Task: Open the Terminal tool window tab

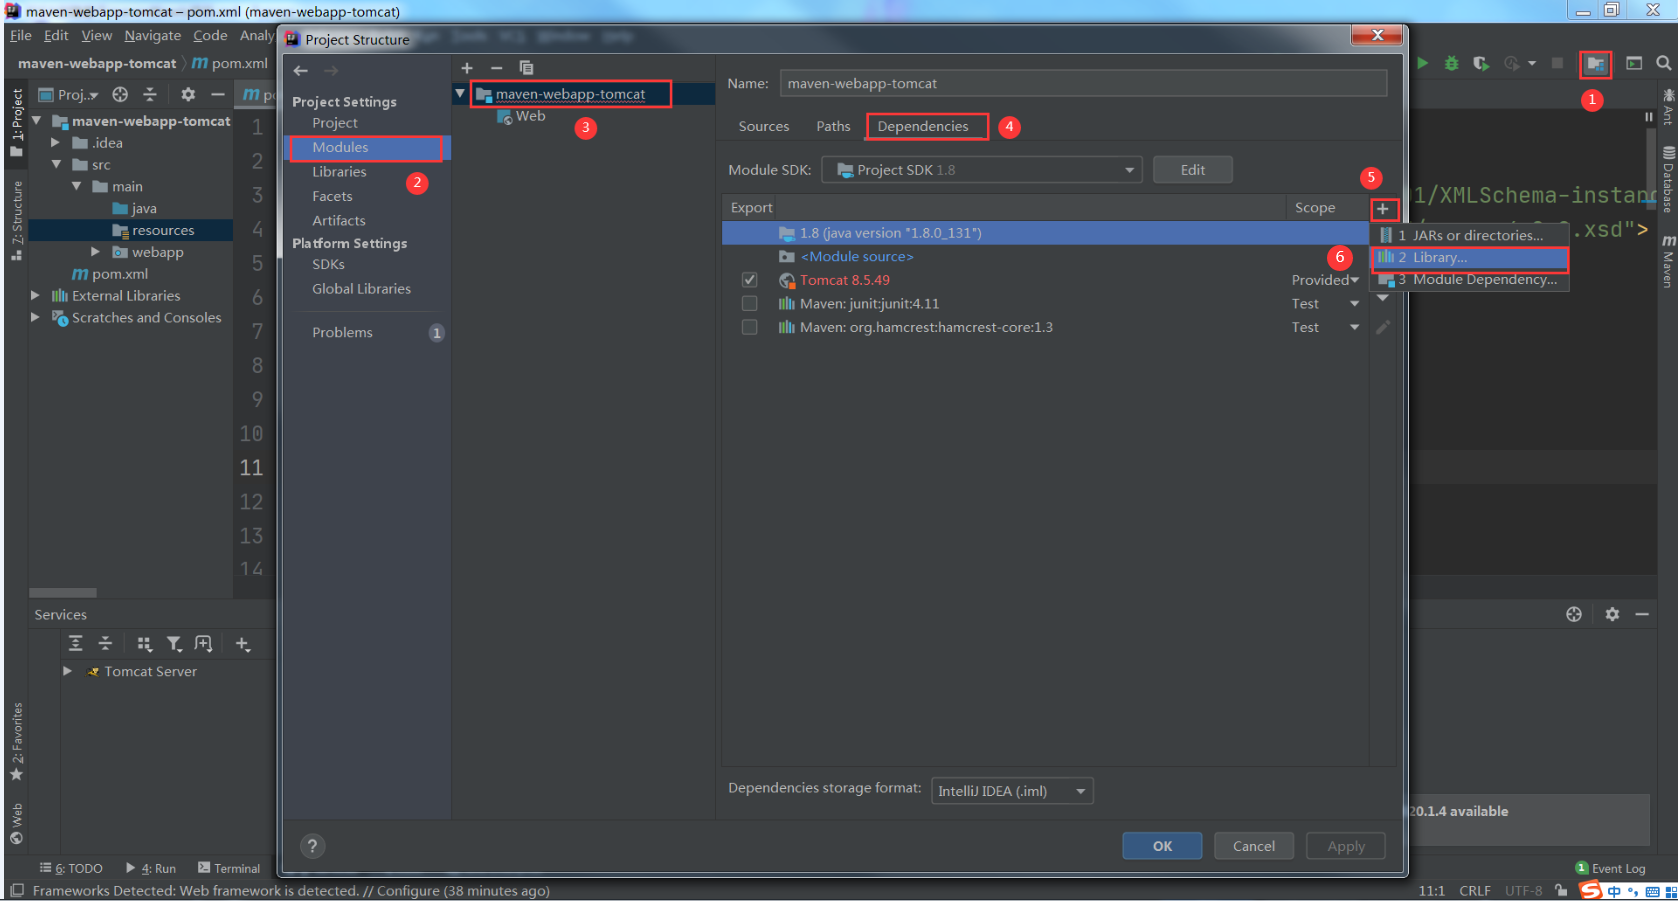Action: coord(229,868)
